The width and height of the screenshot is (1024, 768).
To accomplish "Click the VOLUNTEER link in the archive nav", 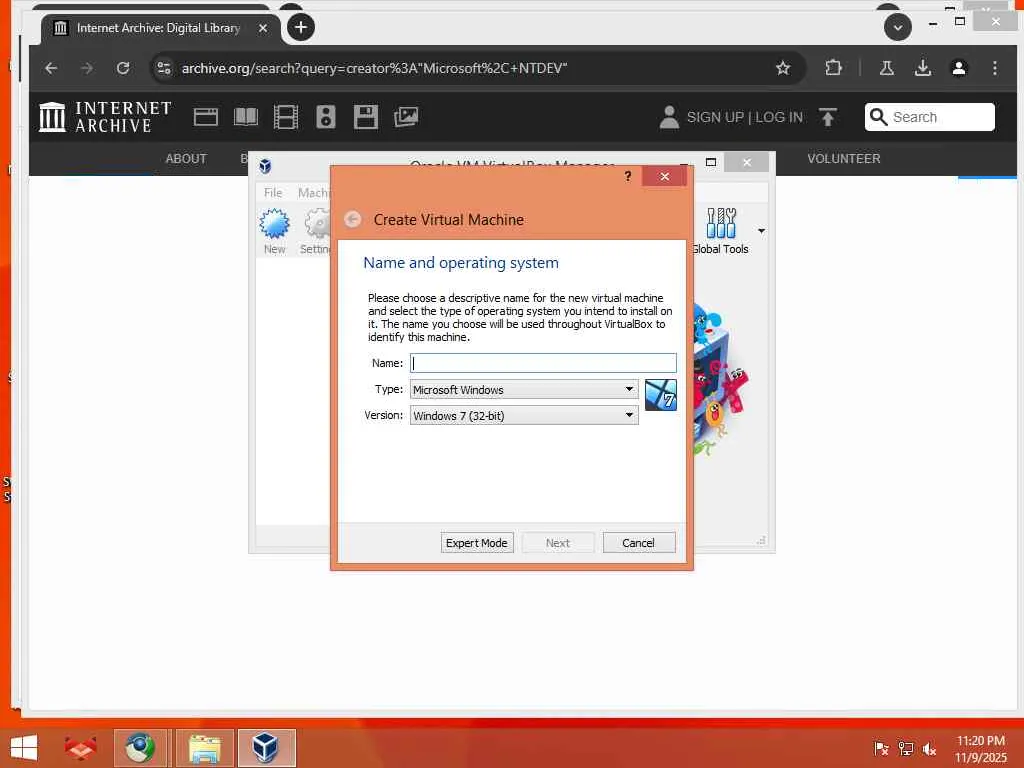I will click(844, 159).
